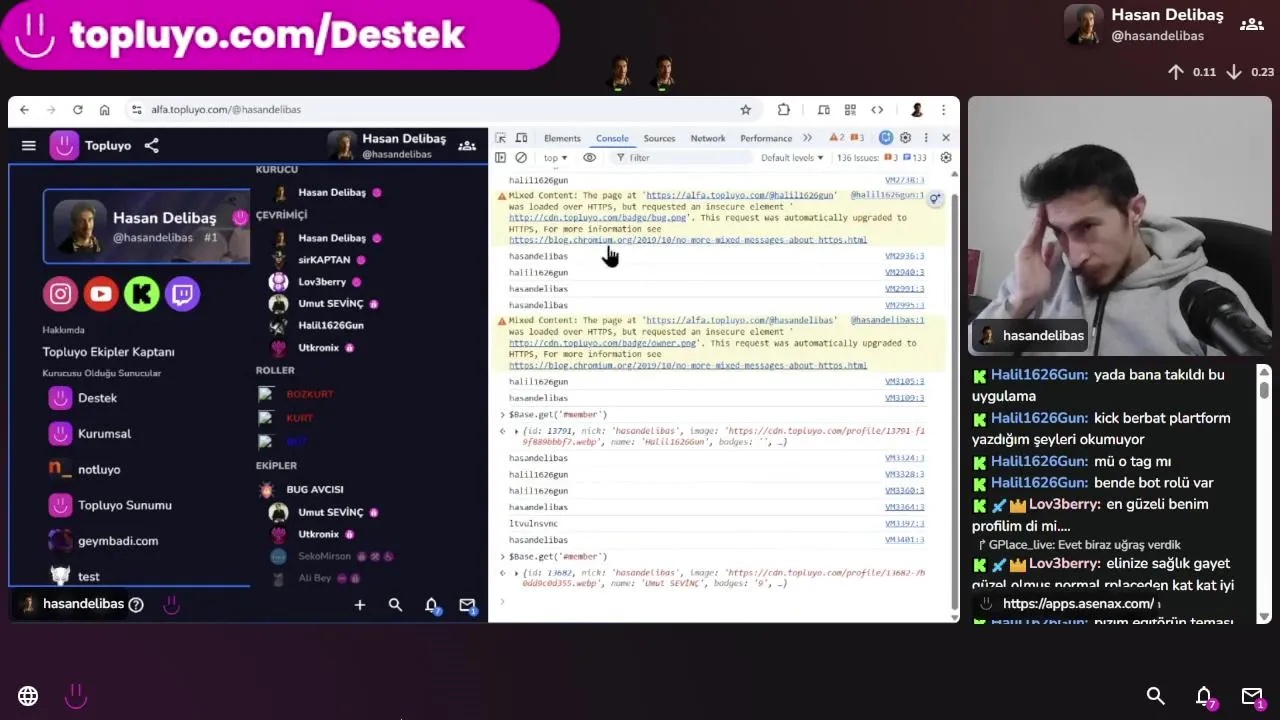Image resolution: width=1280 pixels, height=720 pixels.
Task: Open the overlay mail icon at bottom right
Action: (x=1252, y=696)
